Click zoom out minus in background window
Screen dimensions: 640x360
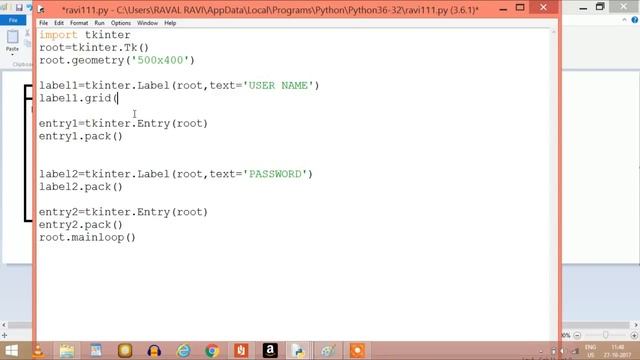point(577,335)
